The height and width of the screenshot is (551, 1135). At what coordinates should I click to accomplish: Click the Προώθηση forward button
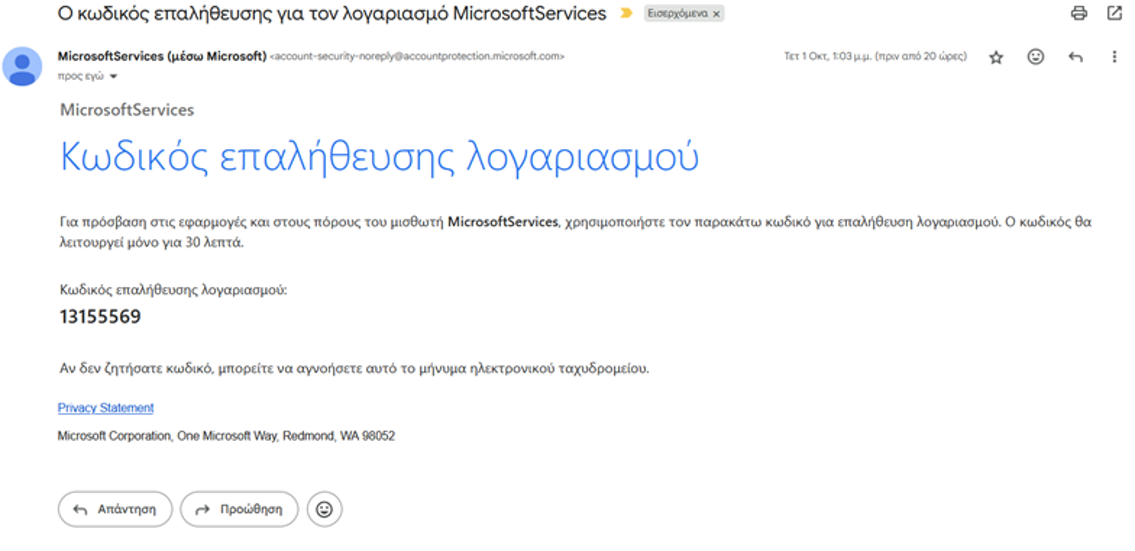point(239,510)
